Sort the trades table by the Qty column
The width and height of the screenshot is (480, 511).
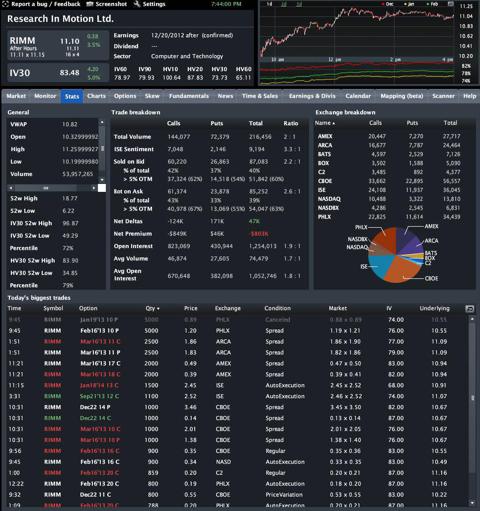(x=152, y=308)
